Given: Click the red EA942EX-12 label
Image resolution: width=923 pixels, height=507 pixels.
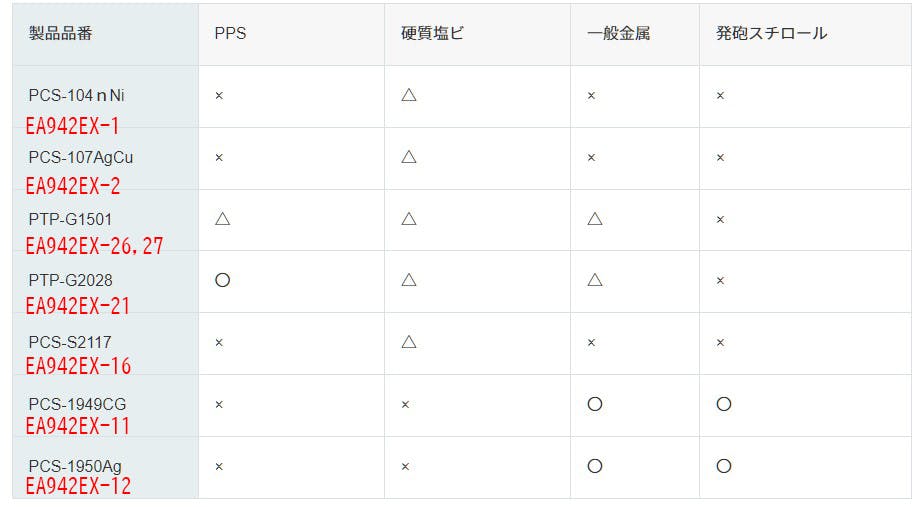Looking at the screenshot, I should pyautogui.click(x=78, y=487).
